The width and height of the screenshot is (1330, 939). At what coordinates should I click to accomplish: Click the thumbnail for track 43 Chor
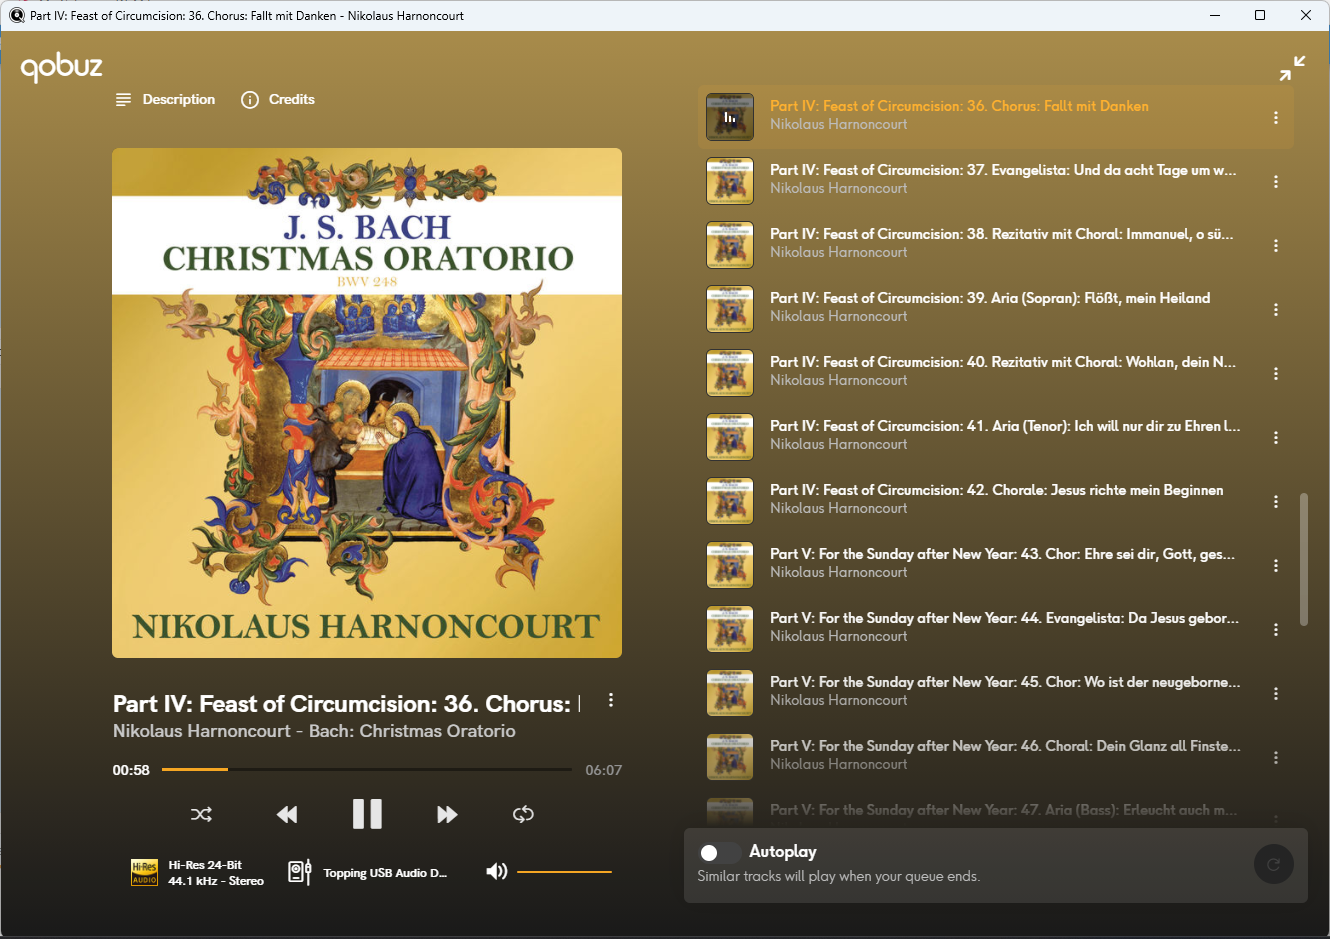730,565
